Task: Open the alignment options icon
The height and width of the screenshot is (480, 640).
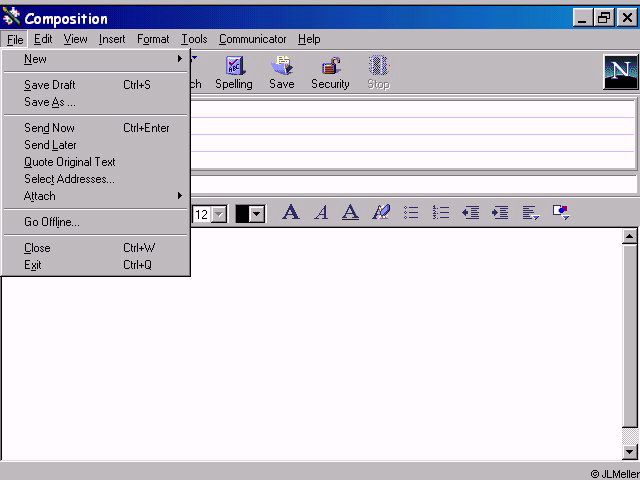Action: click(x=531, y=213)
